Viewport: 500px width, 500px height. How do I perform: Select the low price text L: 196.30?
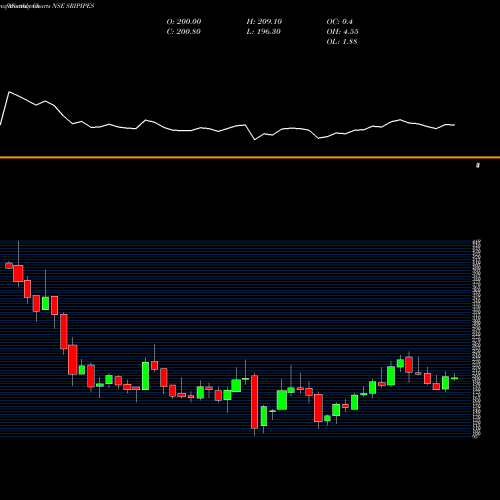263,32
